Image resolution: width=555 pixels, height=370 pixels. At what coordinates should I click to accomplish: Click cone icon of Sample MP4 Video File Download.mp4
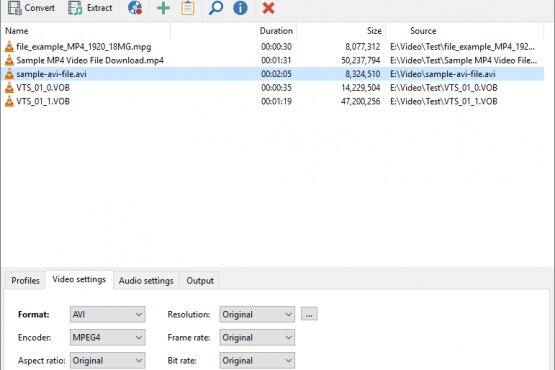point(10,60)
